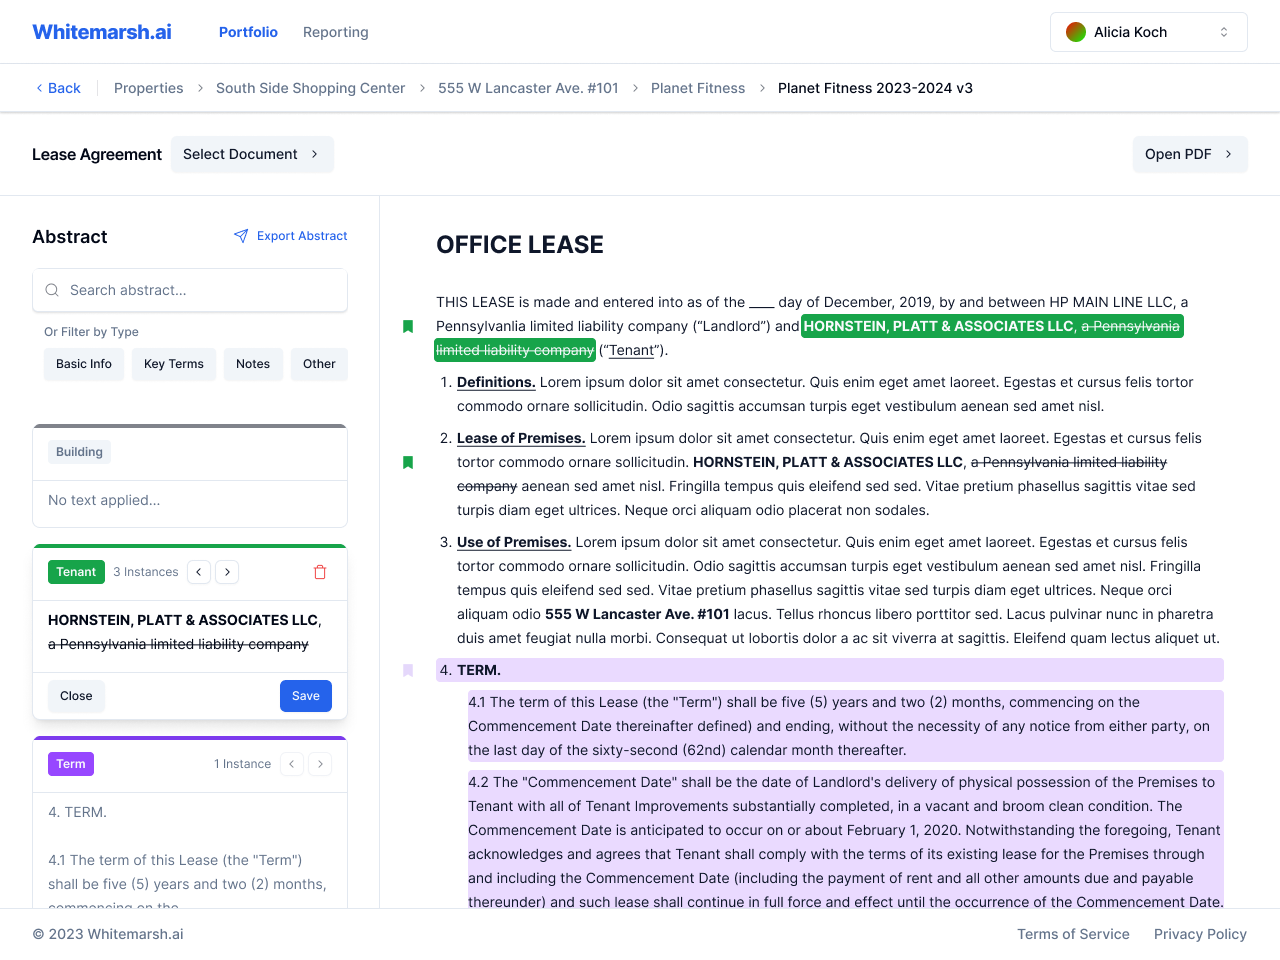Open Terms of Service link
1280x960 pixels.
pos(1073,934)
